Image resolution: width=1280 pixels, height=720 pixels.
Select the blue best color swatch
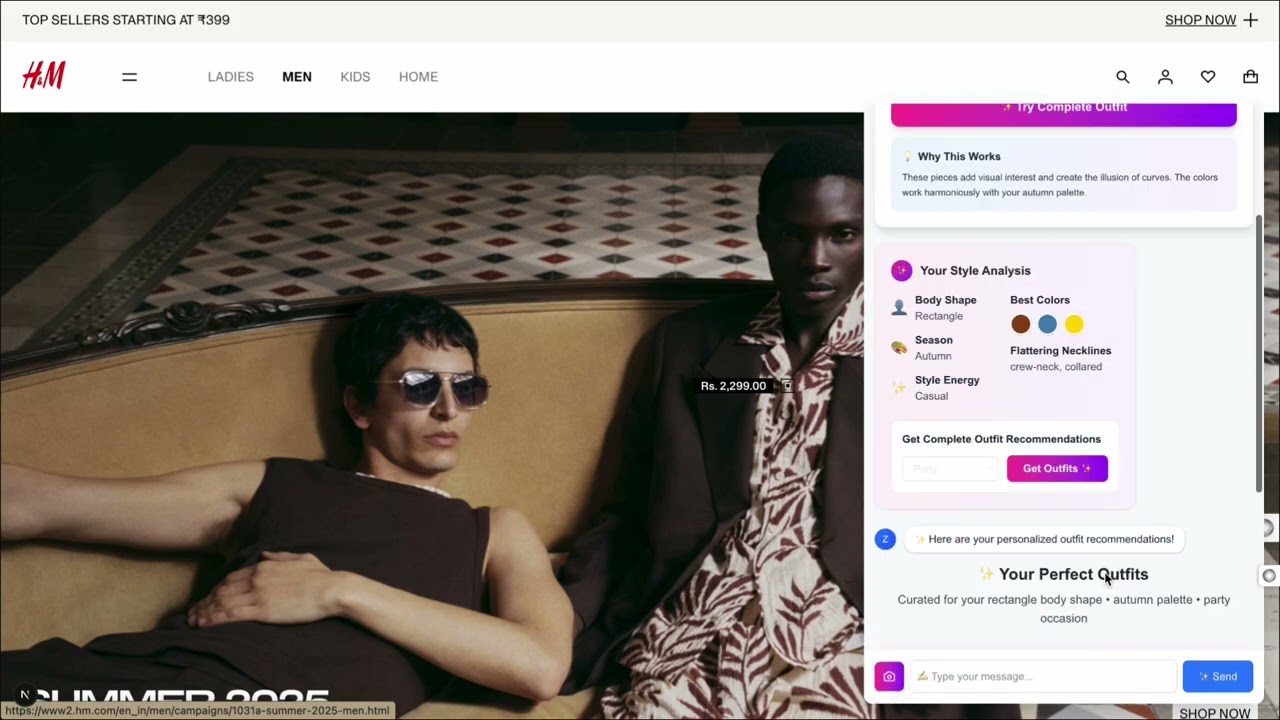(1047, 324)
